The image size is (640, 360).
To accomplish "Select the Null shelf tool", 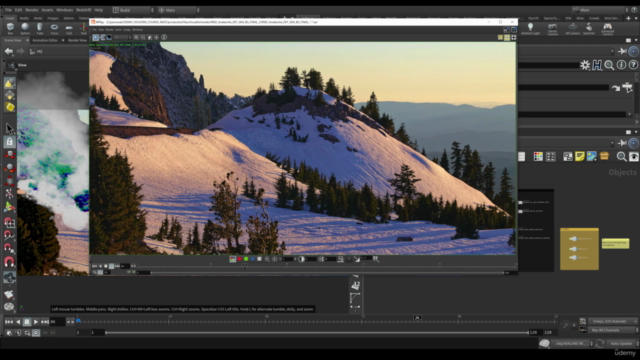I will [x=84, y=29].
